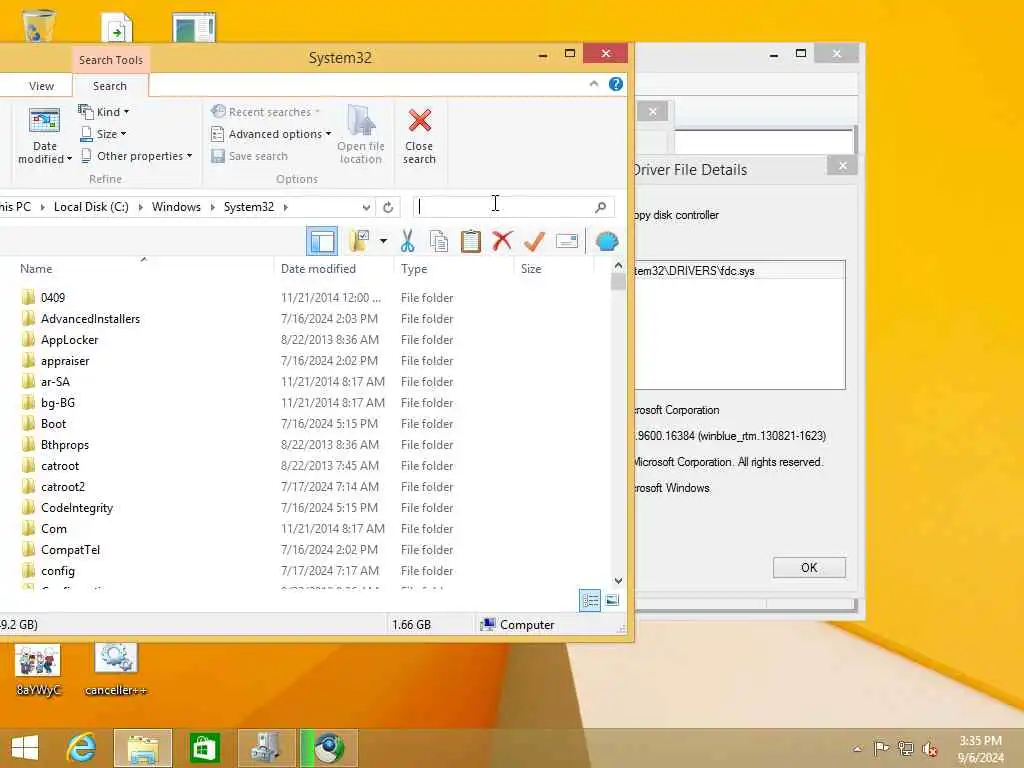Screen dimensions: 1024x768
Task: Click the Date modified search filter icon
Action: point(44,120)
